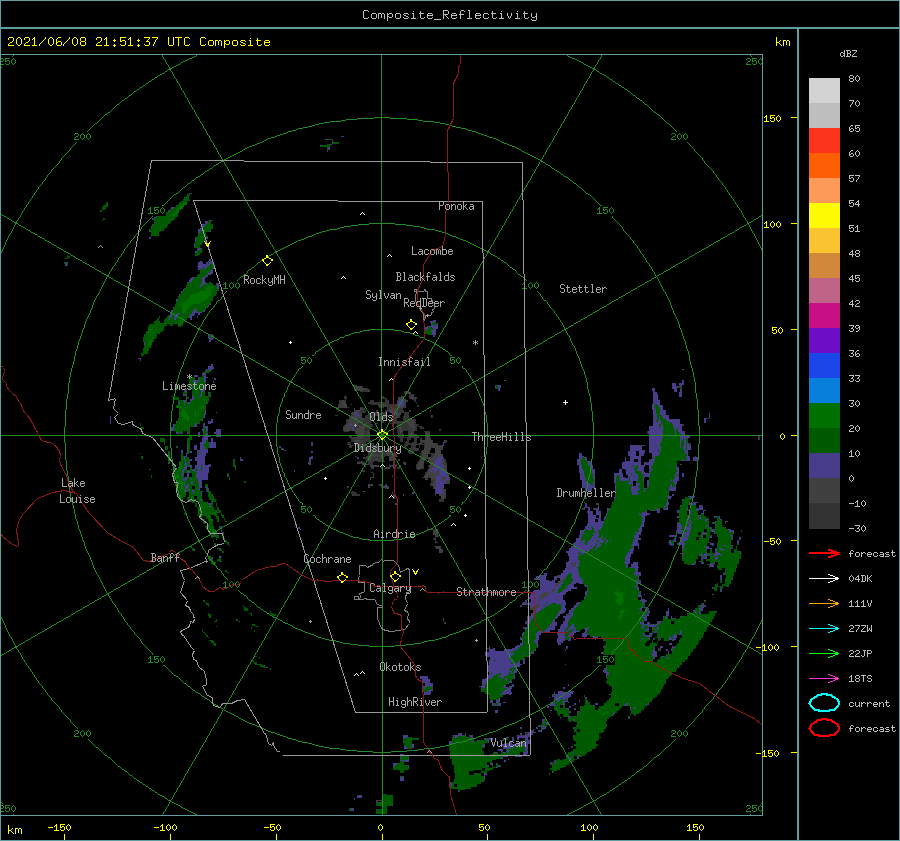The height and width of the screenshot is (841, 900).
Task: Click the Sylvan label
Action: pyautogui.click(x=383, y=295)
